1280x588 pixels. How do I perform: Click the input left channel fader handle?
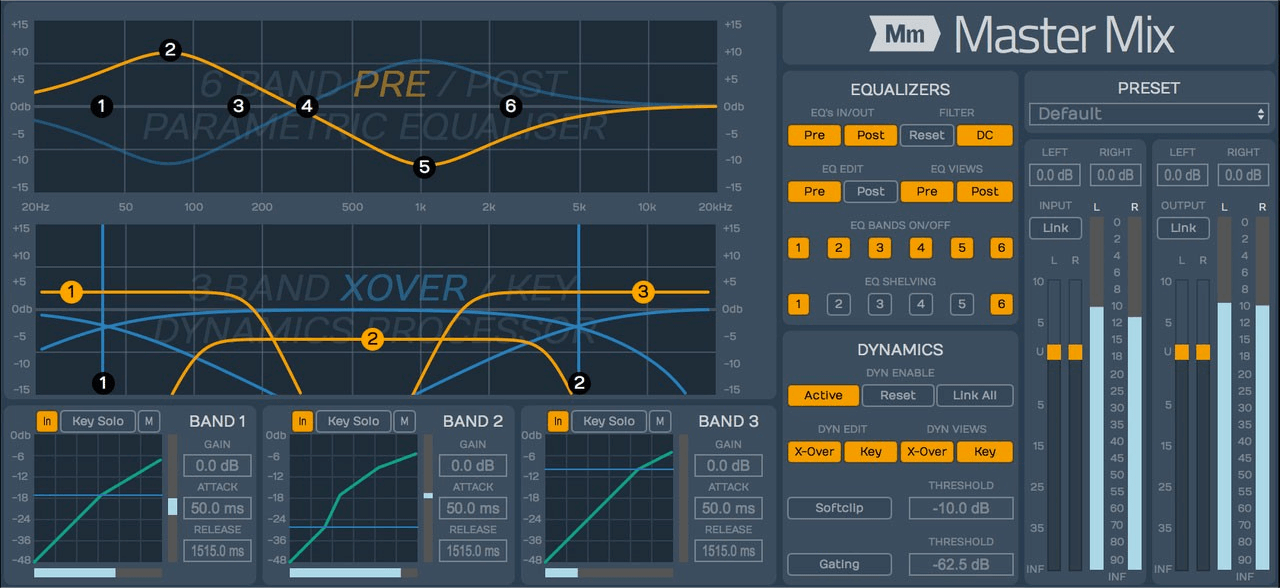1053,352
